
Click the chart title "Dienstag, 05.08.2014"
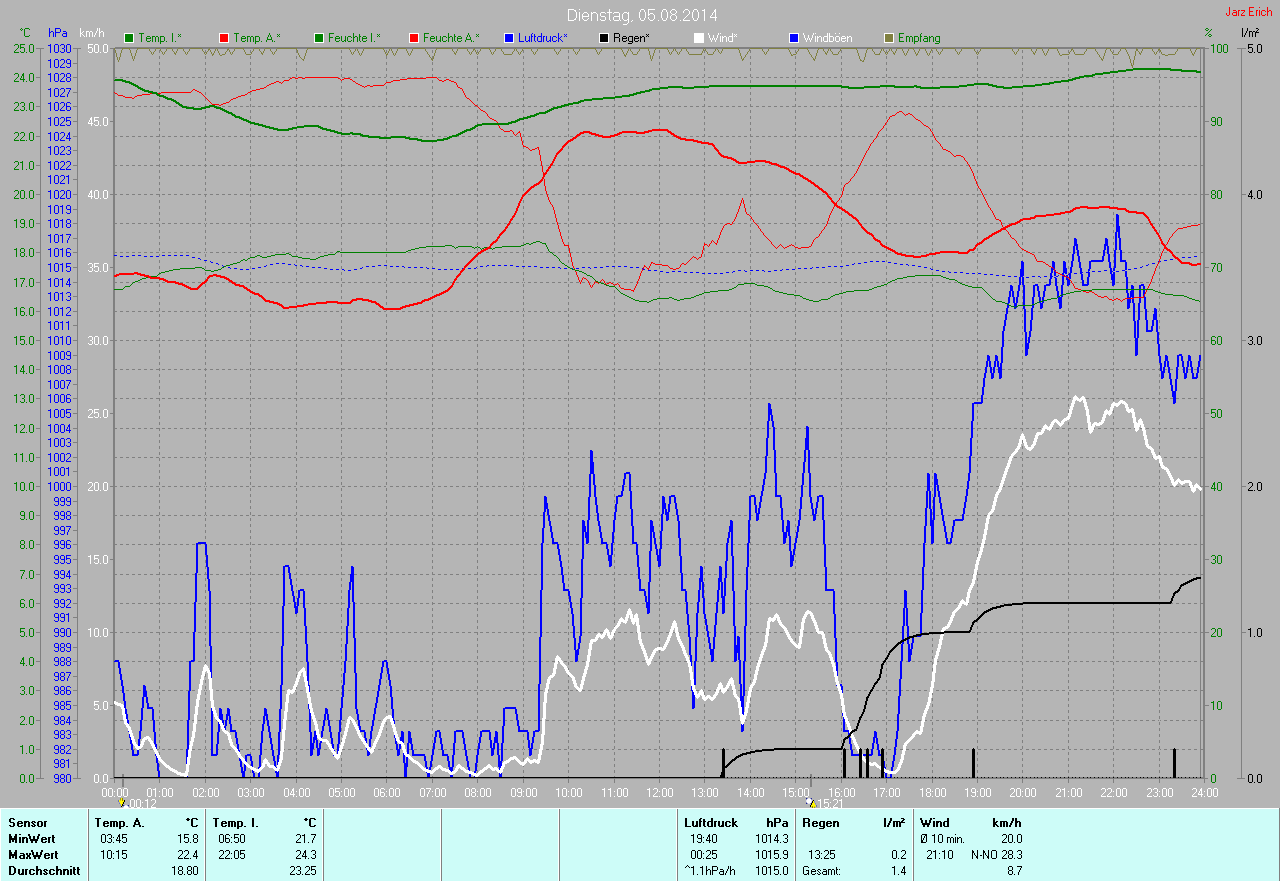tap(642, 15)
